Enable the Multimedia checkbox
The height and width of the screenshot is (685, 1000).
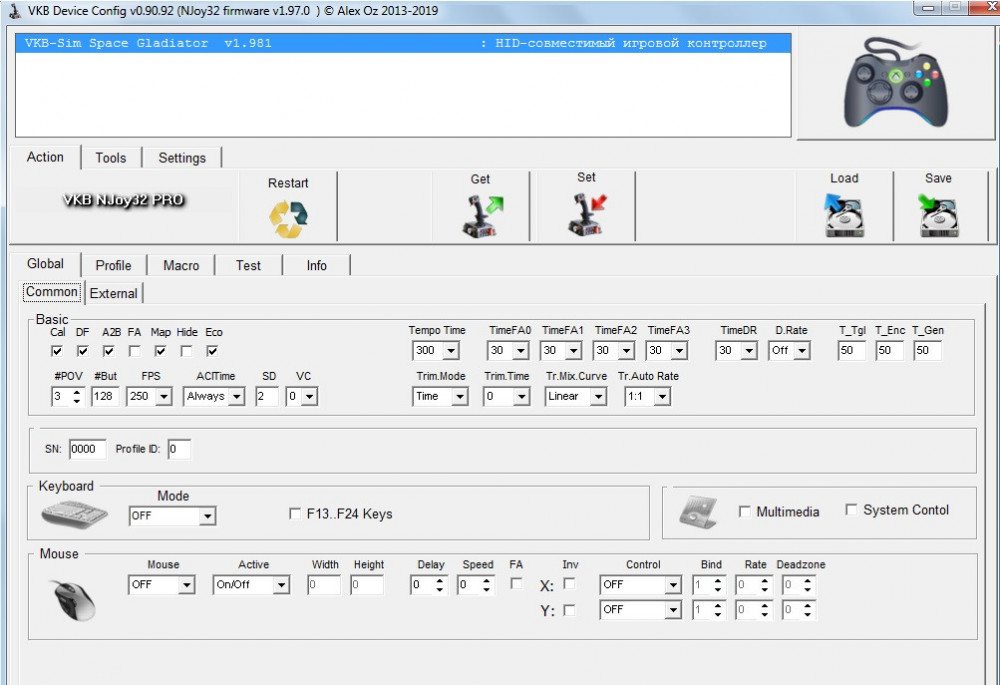coord(744,512)
